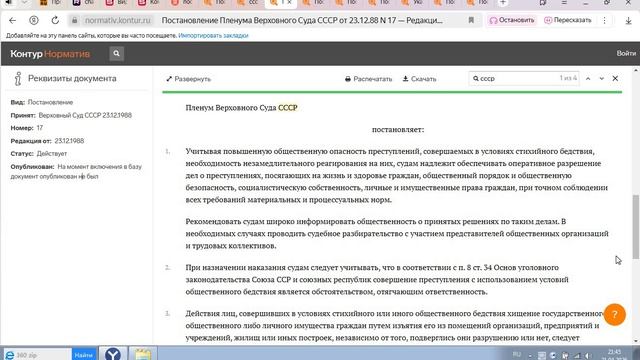This screenshot has width=640, height=360.
Task: Click the padlock site security icon
Action: [74, 20]
